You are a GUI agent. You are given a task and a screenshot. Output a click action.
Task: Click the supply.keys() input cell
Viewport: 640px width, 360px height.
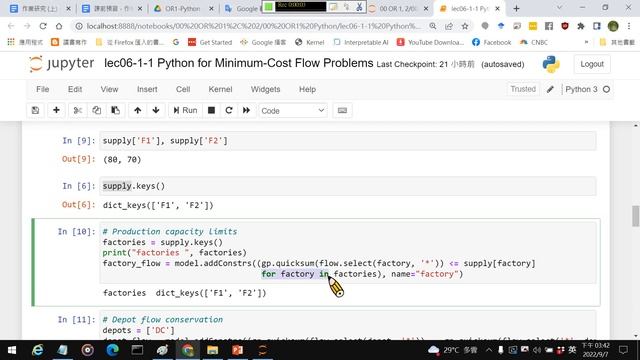tap(347, 186)
